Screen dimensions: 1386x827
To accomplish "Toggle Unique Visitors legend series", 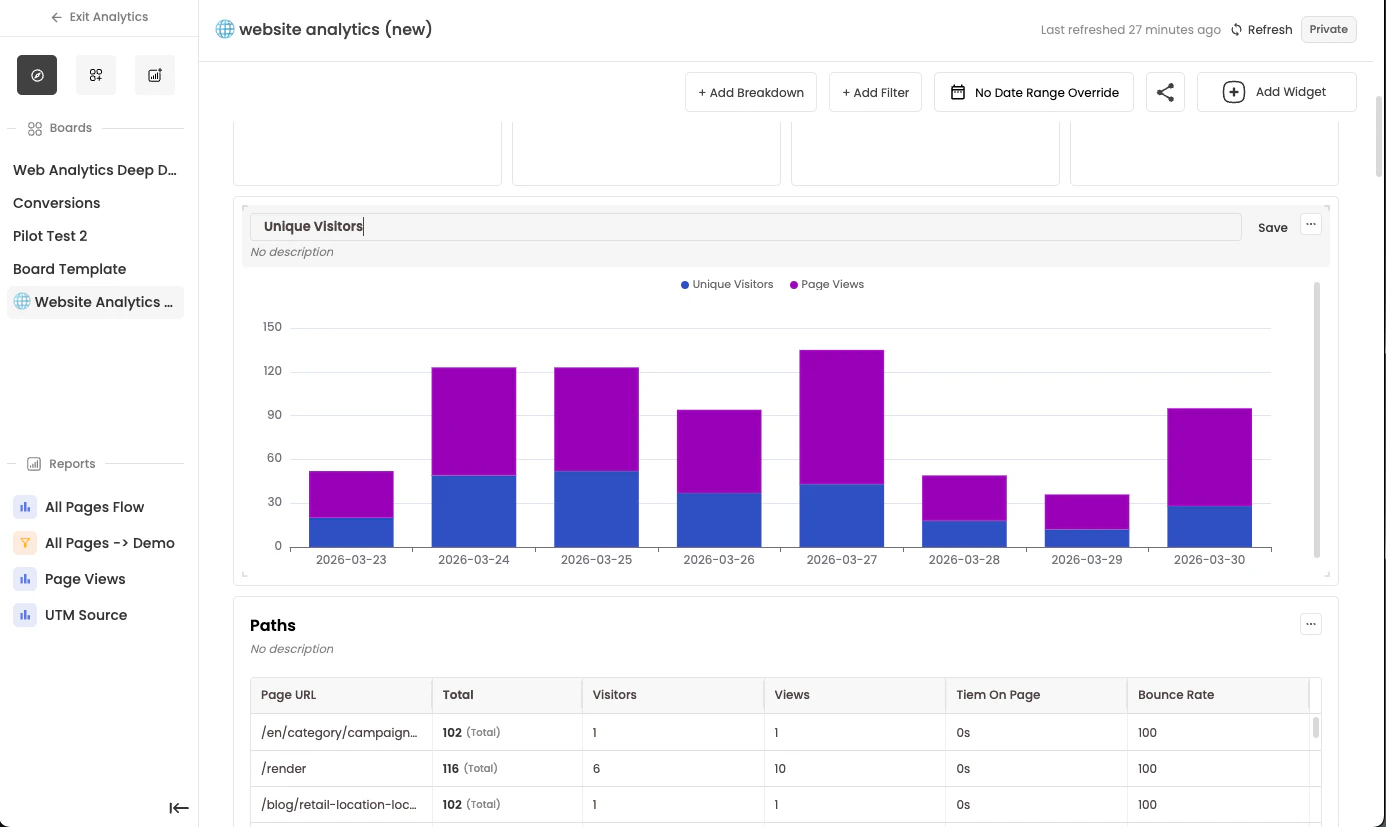I will click(x=727, y=285).
